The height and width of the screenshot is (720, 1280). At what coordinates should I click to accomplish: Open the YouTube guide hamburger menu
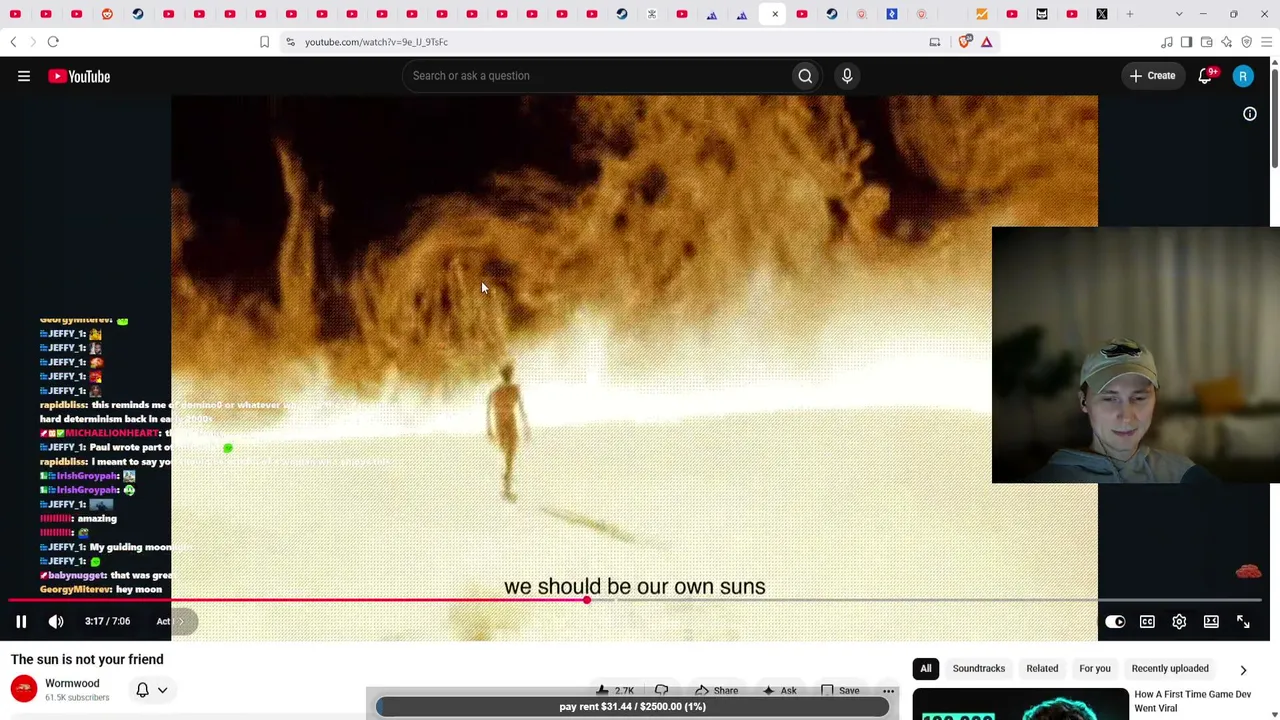[x=24, y=76]
